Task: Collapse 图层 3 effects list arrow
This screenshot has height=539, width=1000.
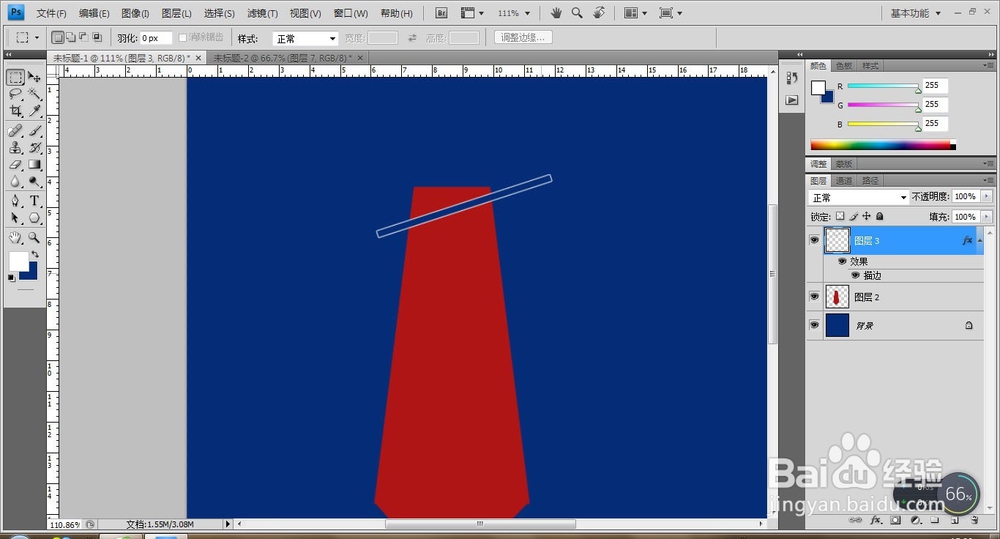Action: coord(980,240)
